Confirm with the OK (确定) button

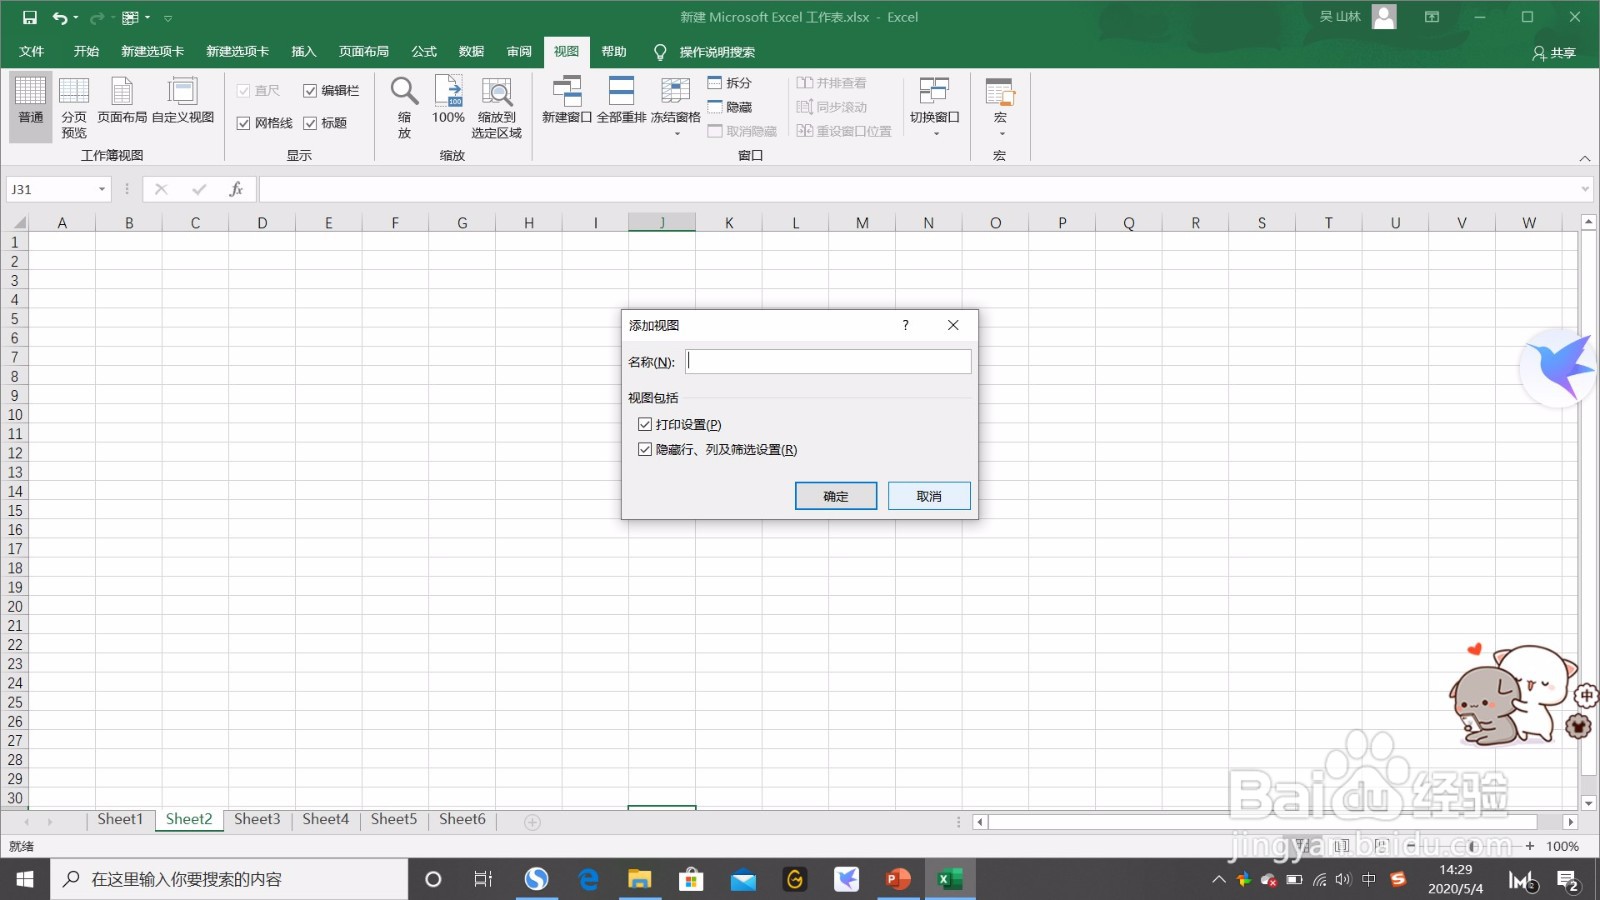pyautogui.click(x=836, y=496)
